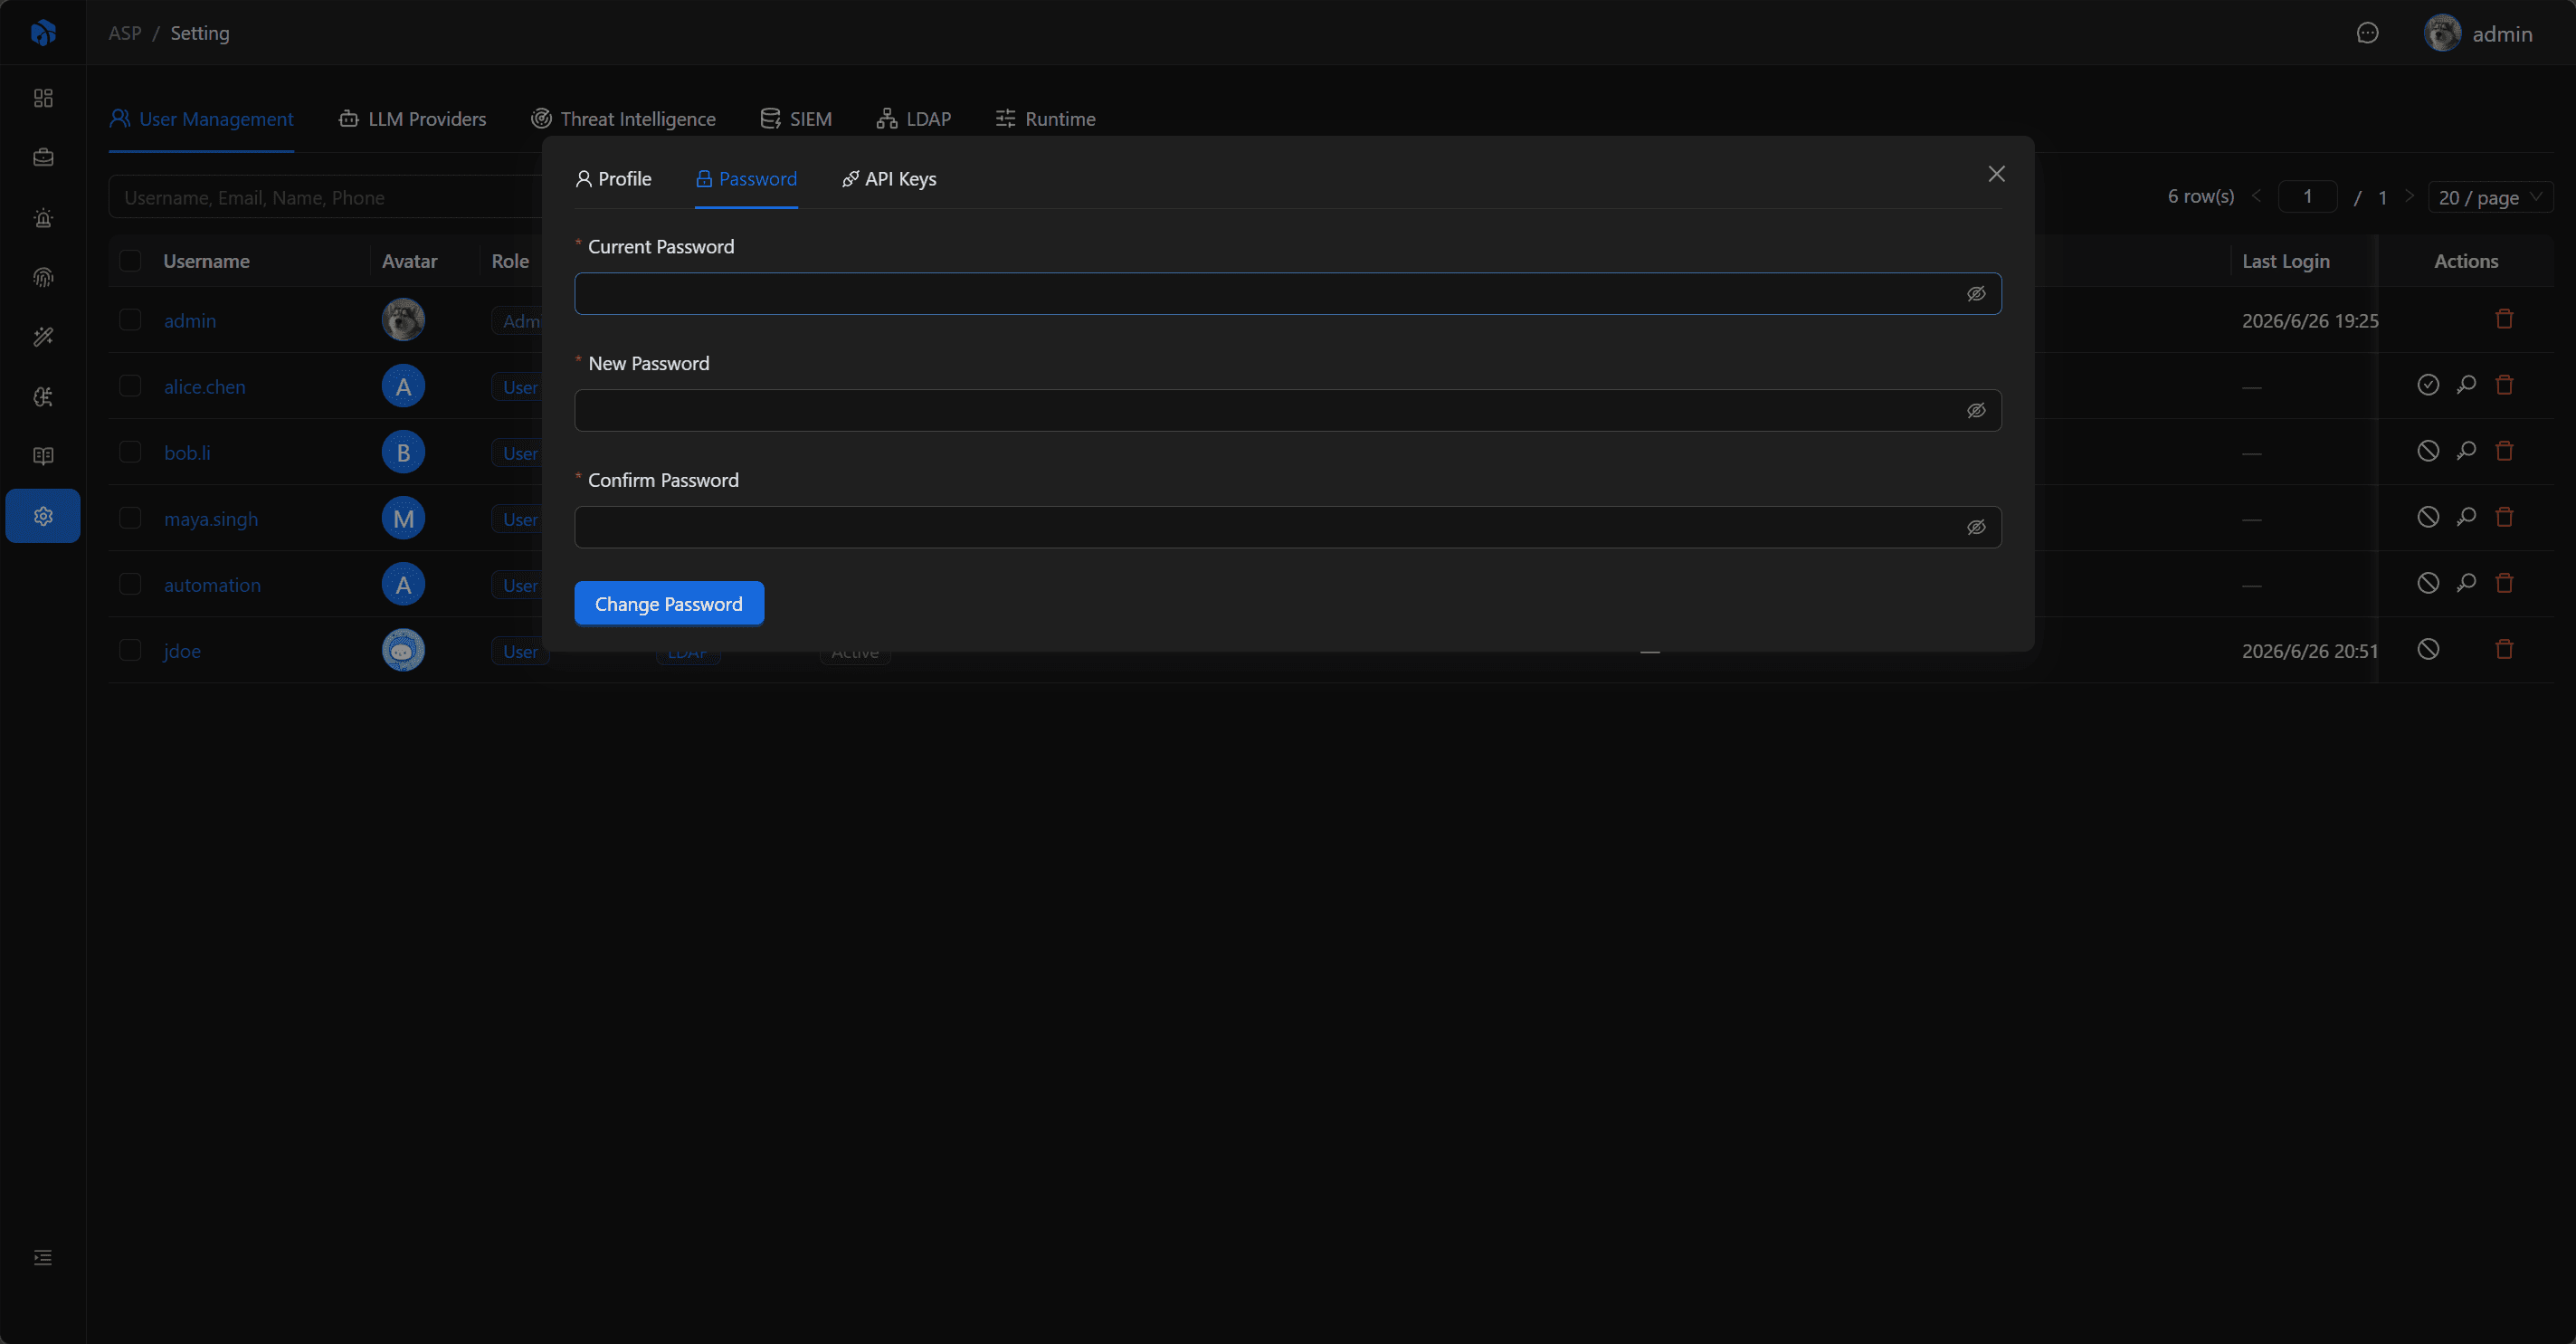Tick the select-all checkbox in table header
2576x1344 pixels.
(x=130, y=261)
